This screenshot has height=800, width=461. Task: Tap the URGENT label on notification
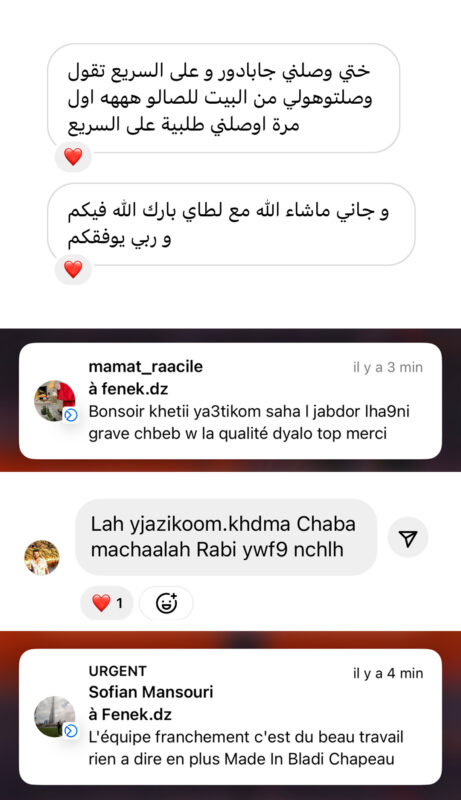pos(117,671)
